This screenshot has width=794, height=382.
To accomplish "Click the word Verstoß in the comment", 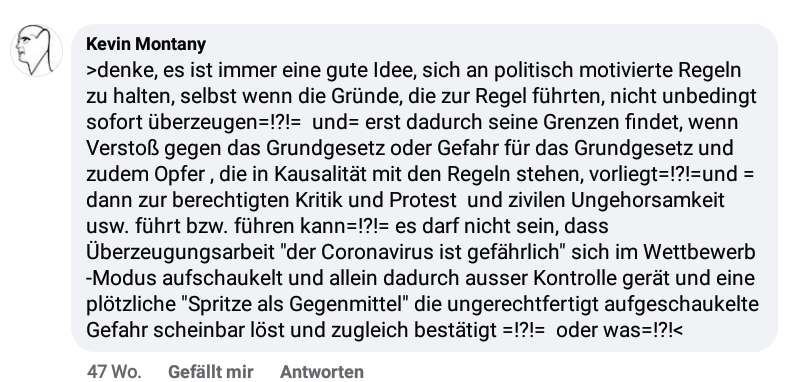I will pyautogui.click(x=122, y=148).
